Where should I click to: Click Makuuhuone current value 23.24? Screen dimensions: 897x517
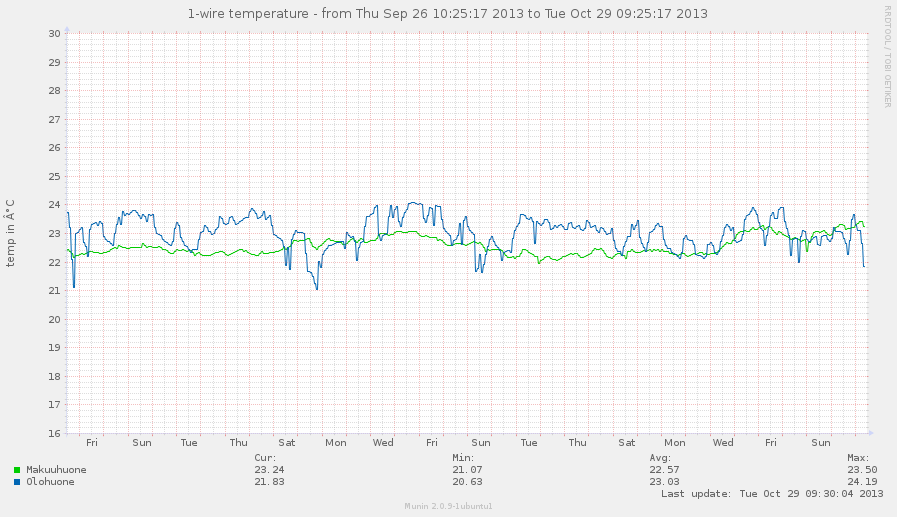coord(269,470)
